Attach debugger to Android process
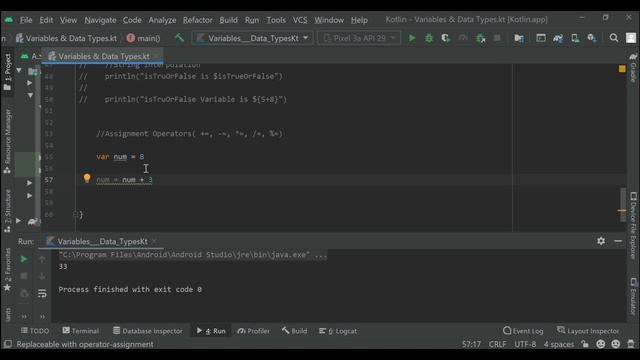640x360 pixels. [480, 38]
